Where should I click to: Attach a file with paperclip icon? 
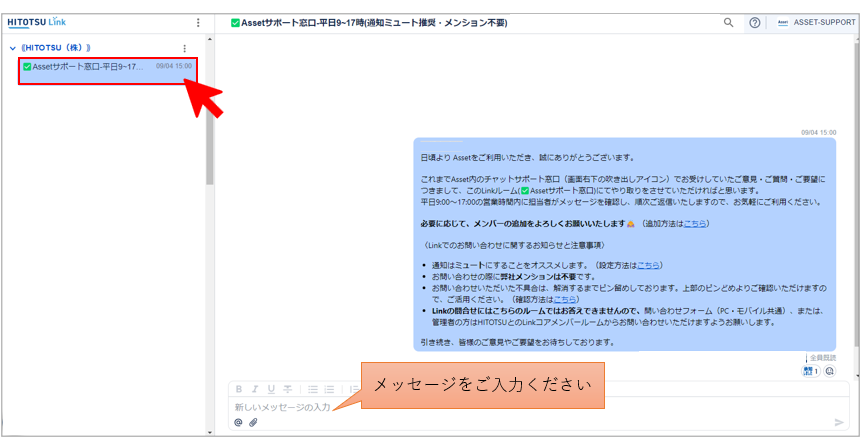[x=253, y=422]
